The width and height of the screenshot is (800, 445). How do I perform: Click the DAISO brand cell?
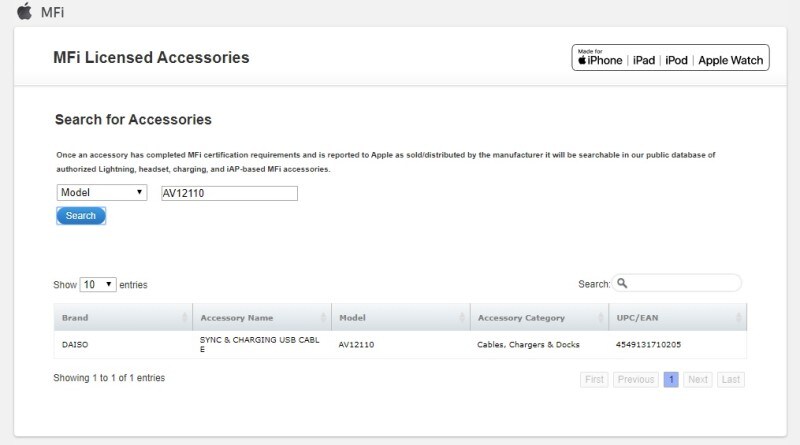pyautogui.click(x=75, y=345)
